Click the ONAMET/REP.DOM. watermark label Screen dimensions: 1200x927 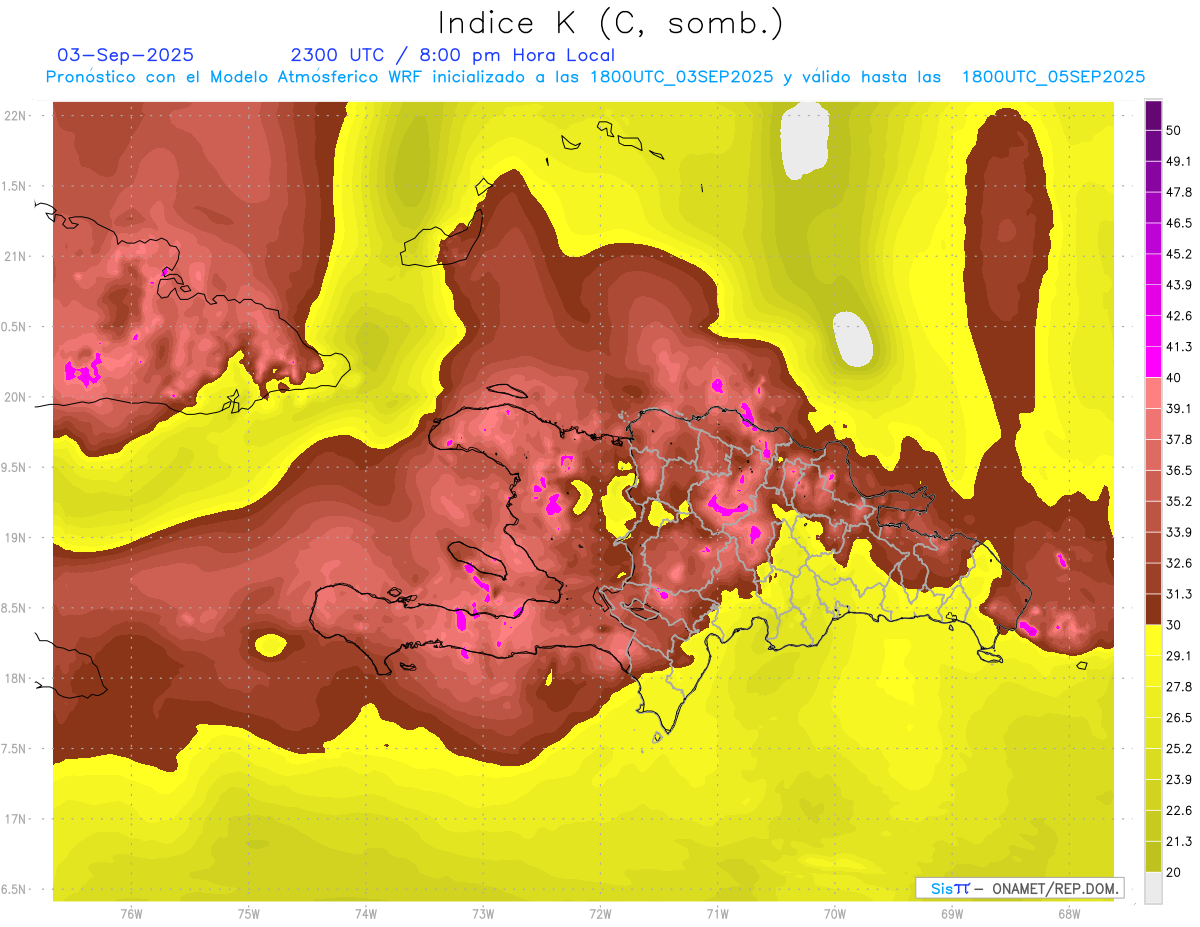click(1018, 888)
